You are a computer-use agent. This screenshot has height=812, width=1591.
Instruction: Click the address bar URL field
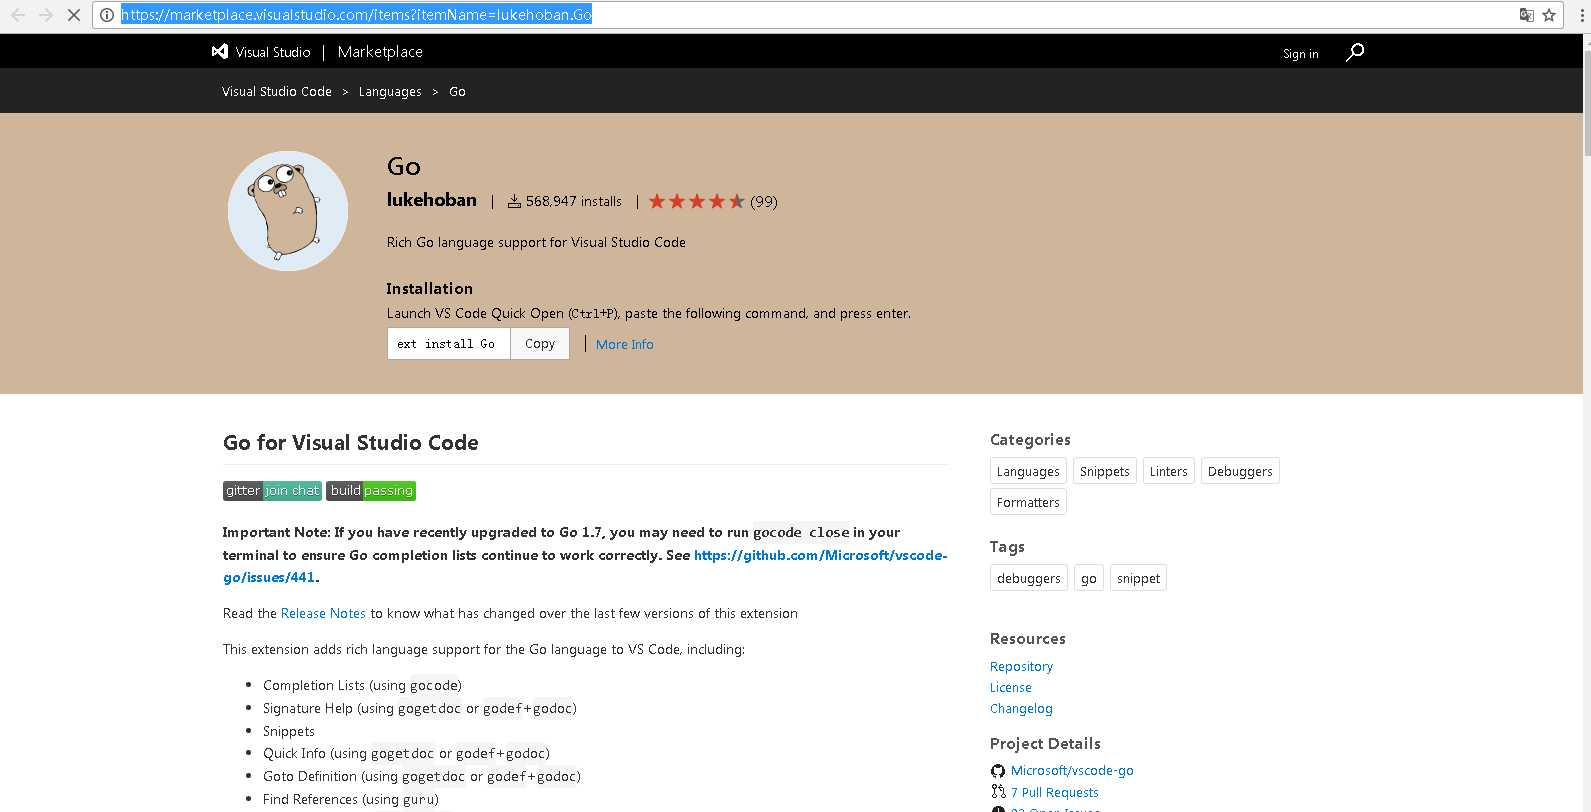coord(800,15)
